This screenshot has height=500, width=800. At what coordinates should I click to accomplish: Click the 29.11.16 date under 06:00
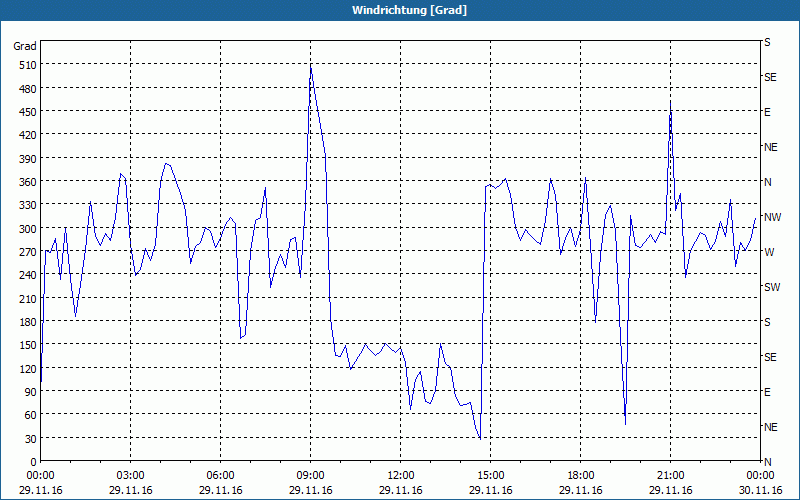(220, 491)
